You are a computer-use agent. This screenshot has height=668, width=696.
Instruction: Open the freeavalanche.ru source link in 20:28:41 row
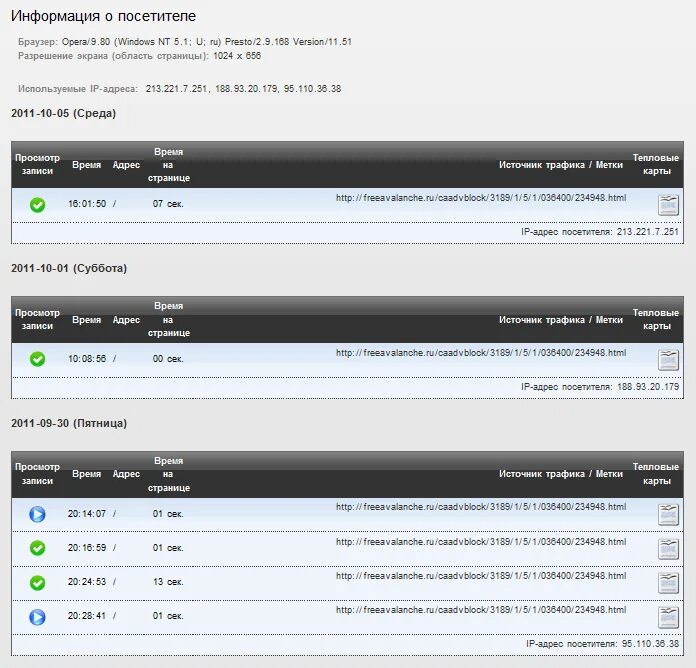pyautogui.click(x=481, y=610)
